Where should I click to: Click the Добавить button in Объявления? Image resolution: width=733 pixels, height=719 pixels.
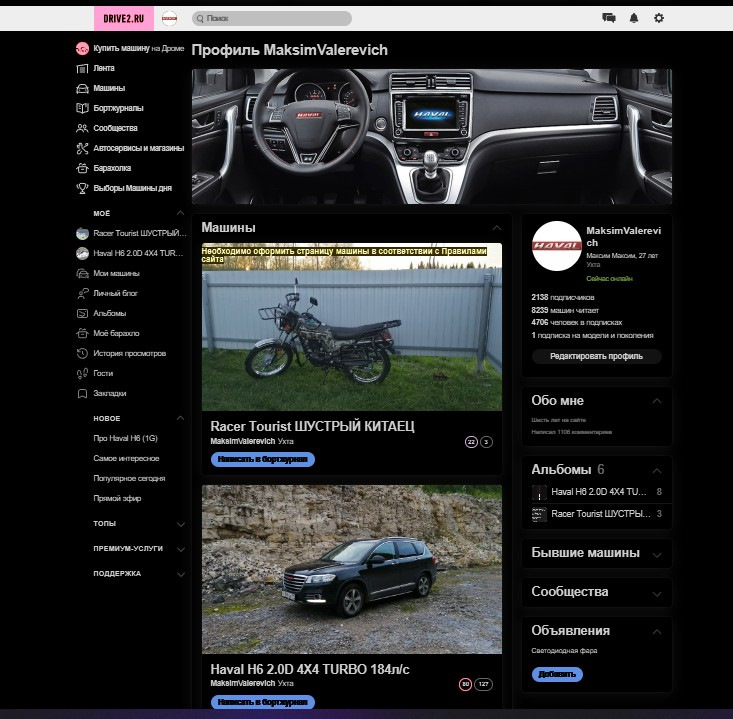(557, 675)
